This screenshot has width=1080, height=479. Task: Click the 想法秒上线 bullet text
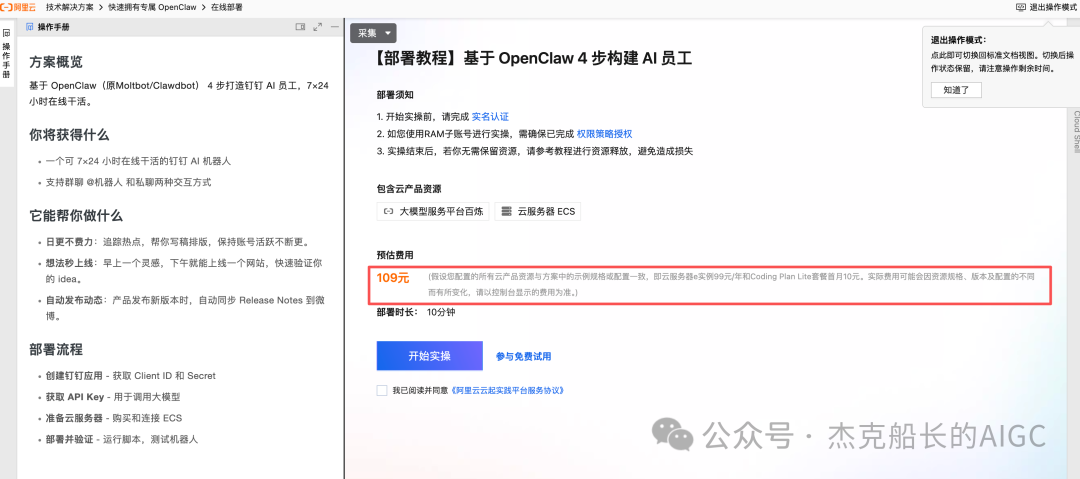(184, 271)
